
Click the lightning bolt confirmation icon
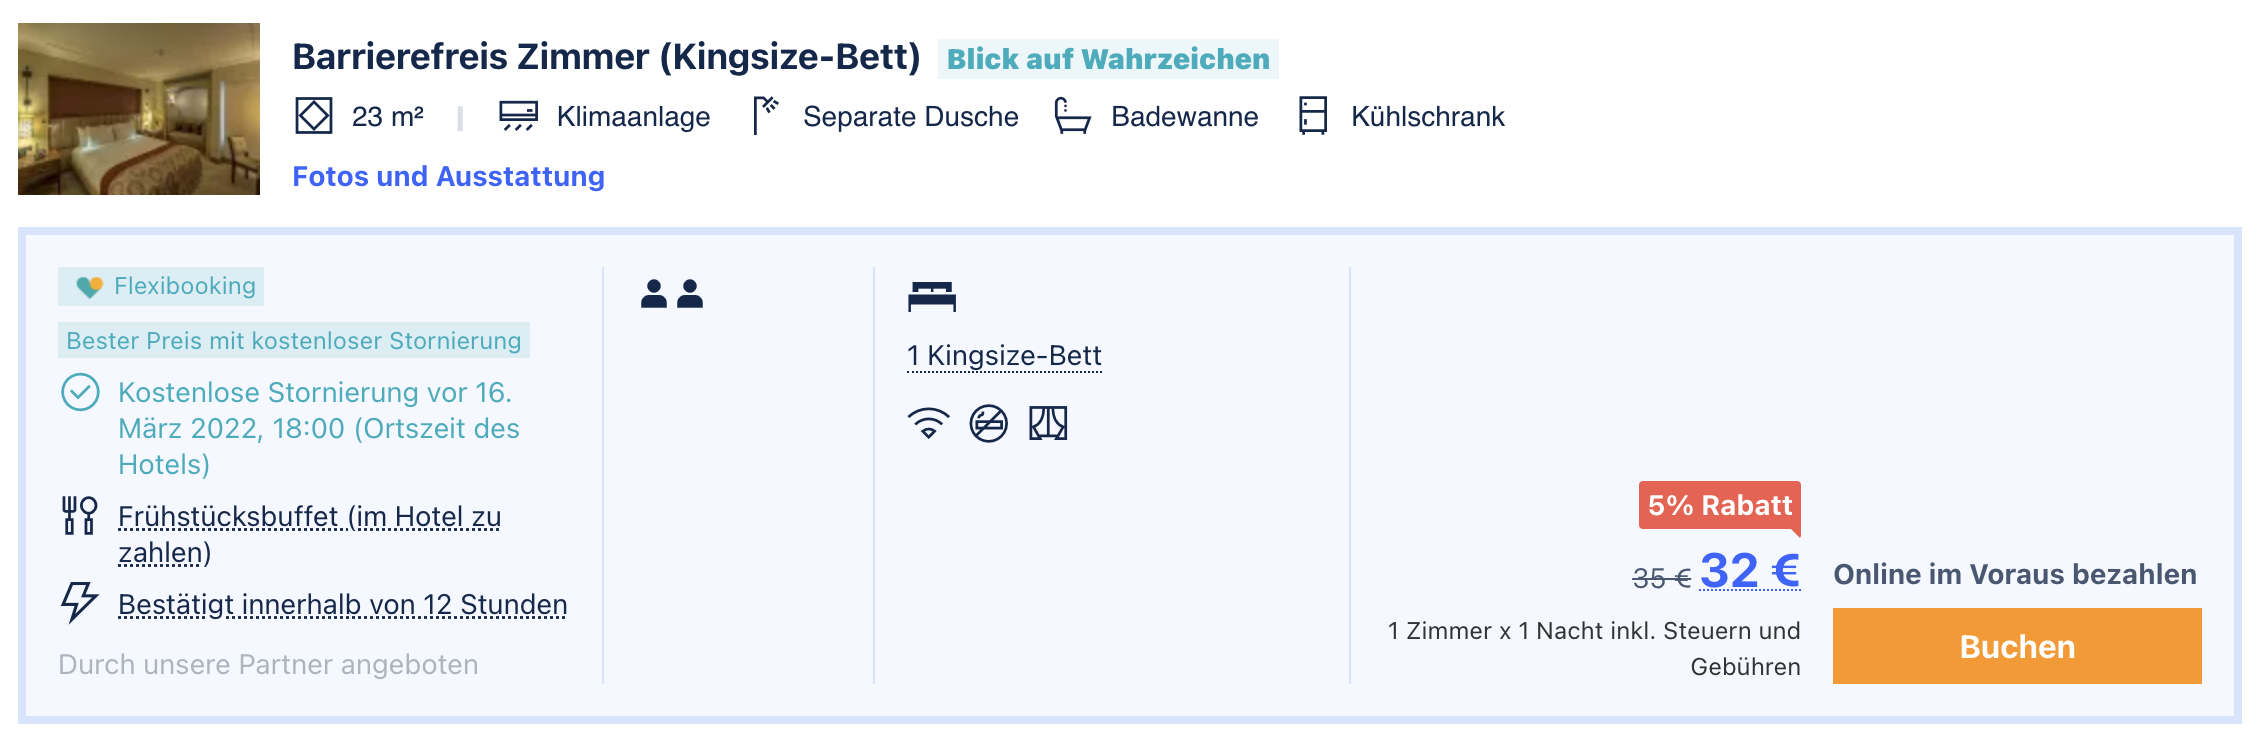pos(79,603)
